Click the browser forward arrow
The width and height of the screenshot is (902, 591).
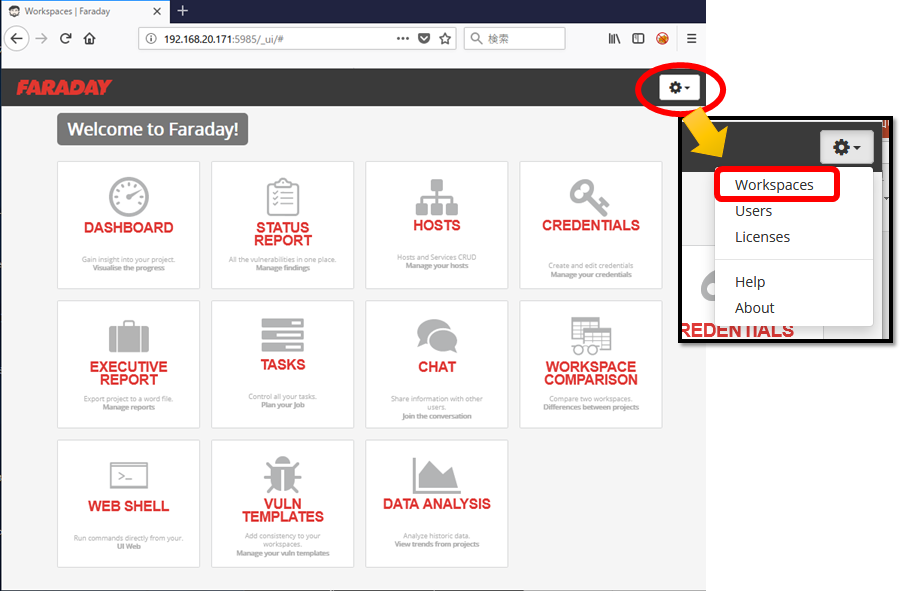click(x=41, y=39)
